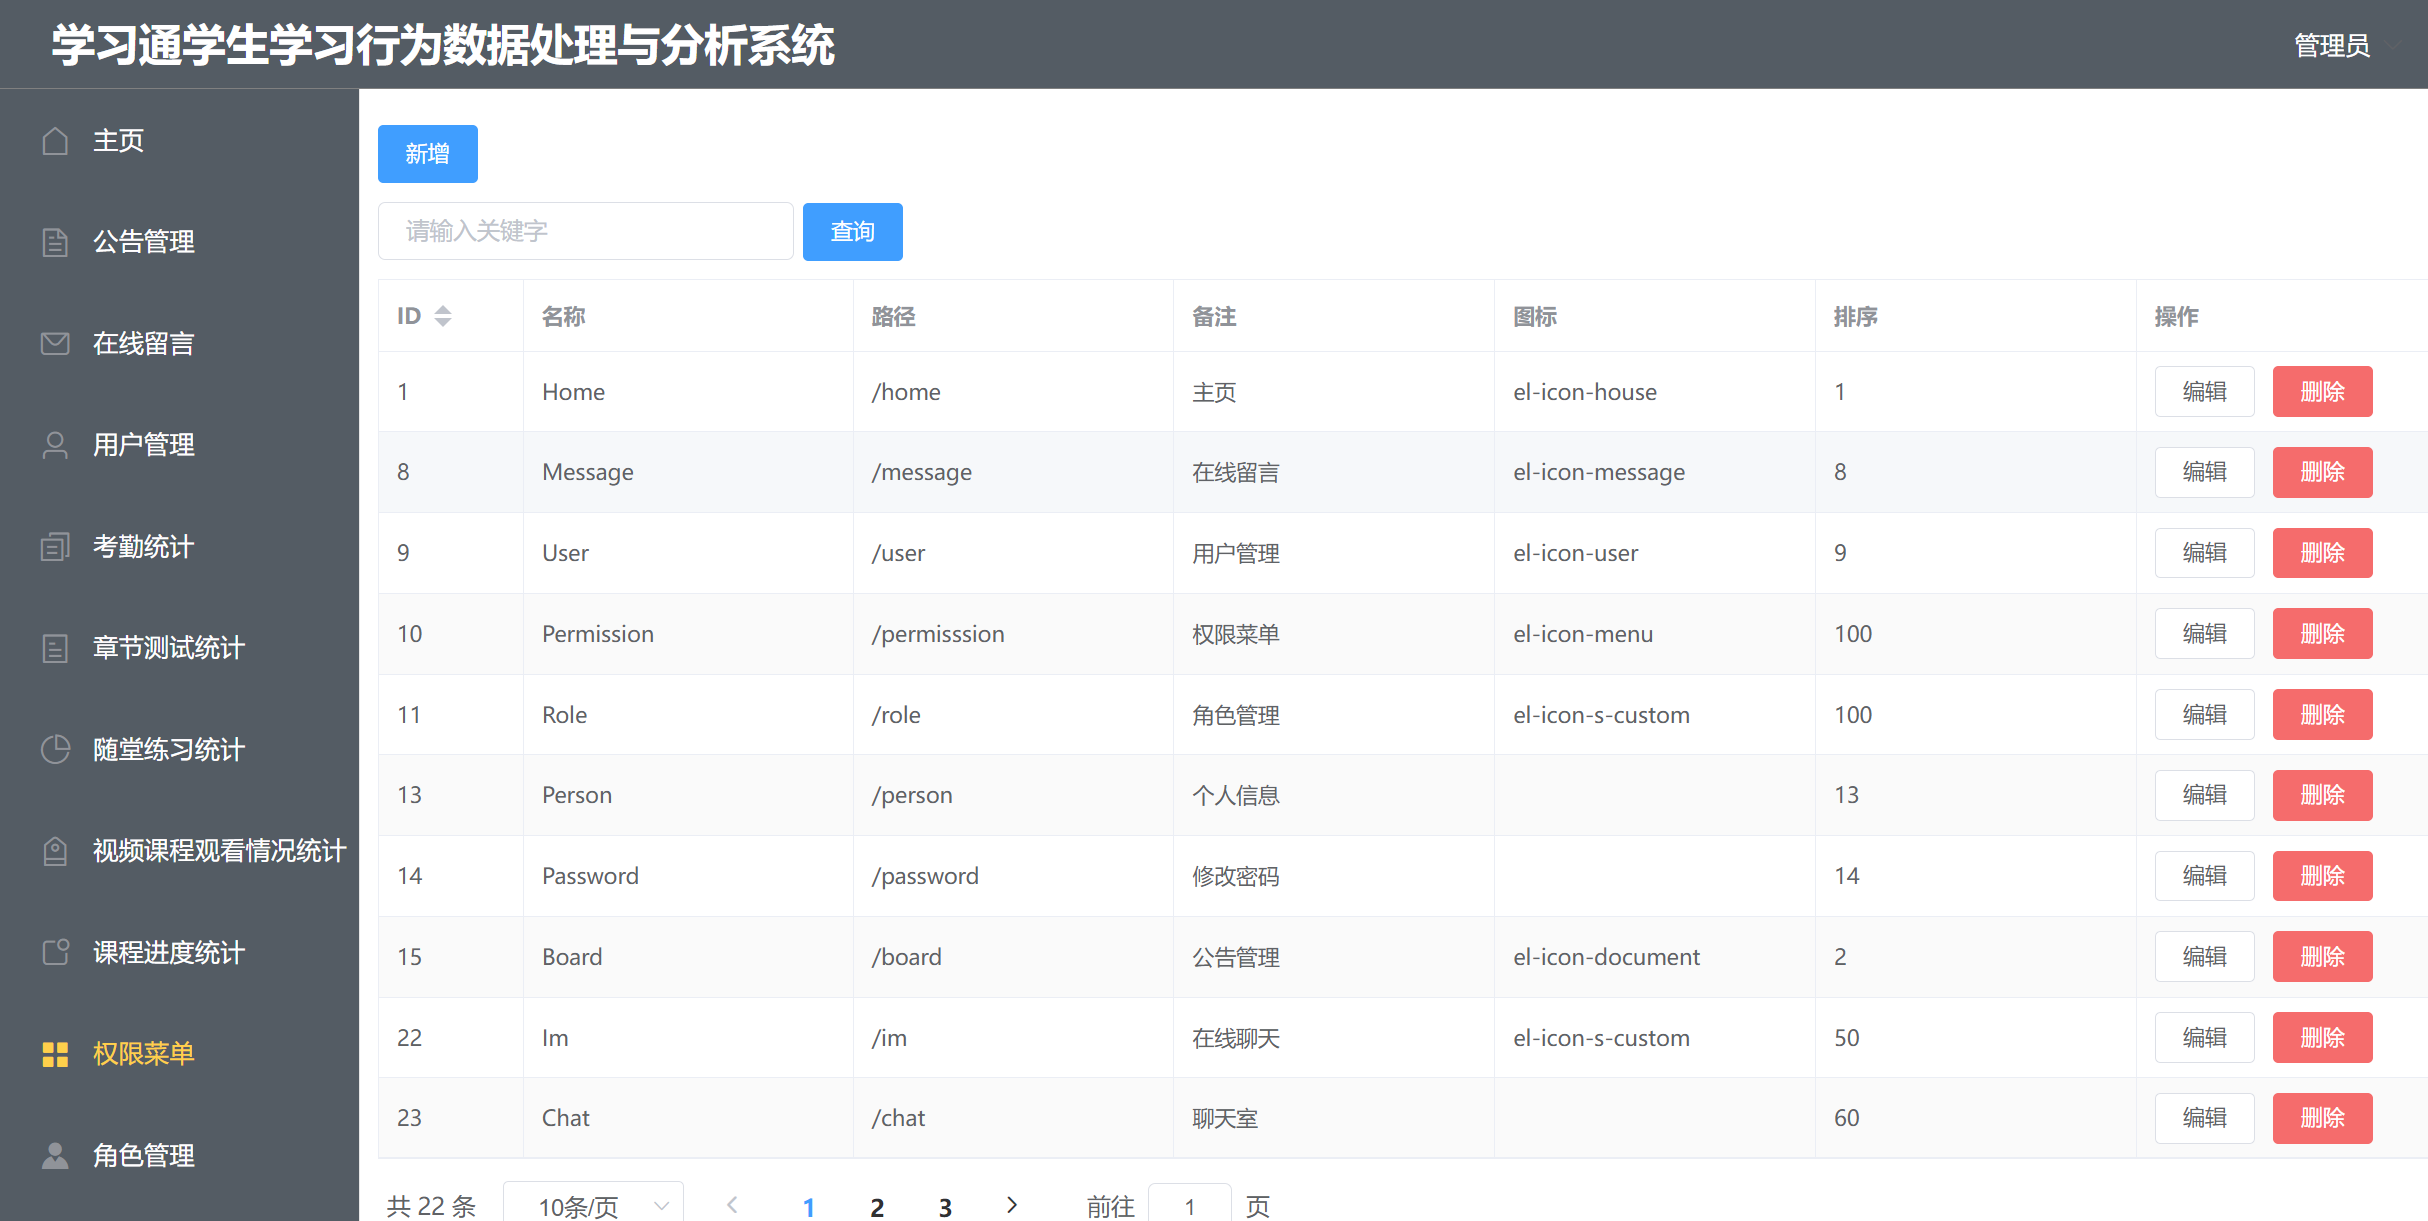Click the pie chart icon for 随堂练习统计
This screenshot has height=1221, width=2428.
(x=55, y=749)
